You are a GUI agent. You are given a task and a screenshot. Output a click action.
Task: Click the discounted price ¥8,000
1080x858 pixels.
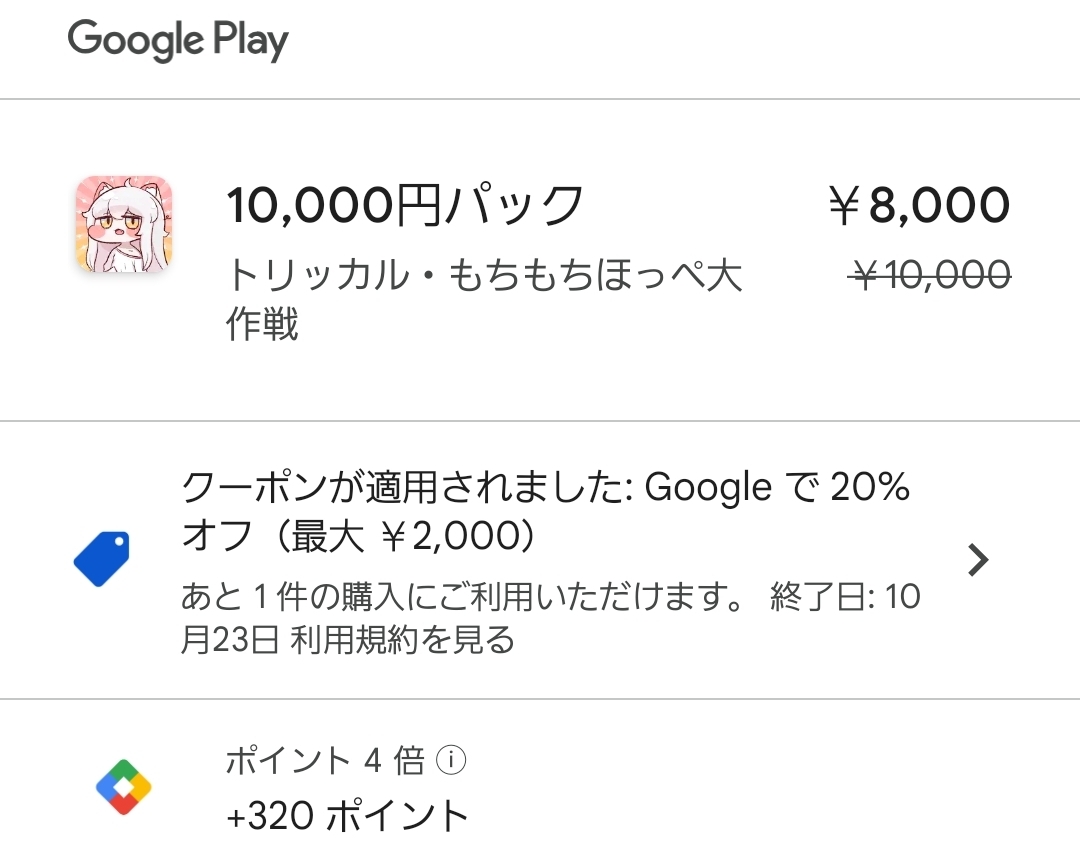pos(919,206)
